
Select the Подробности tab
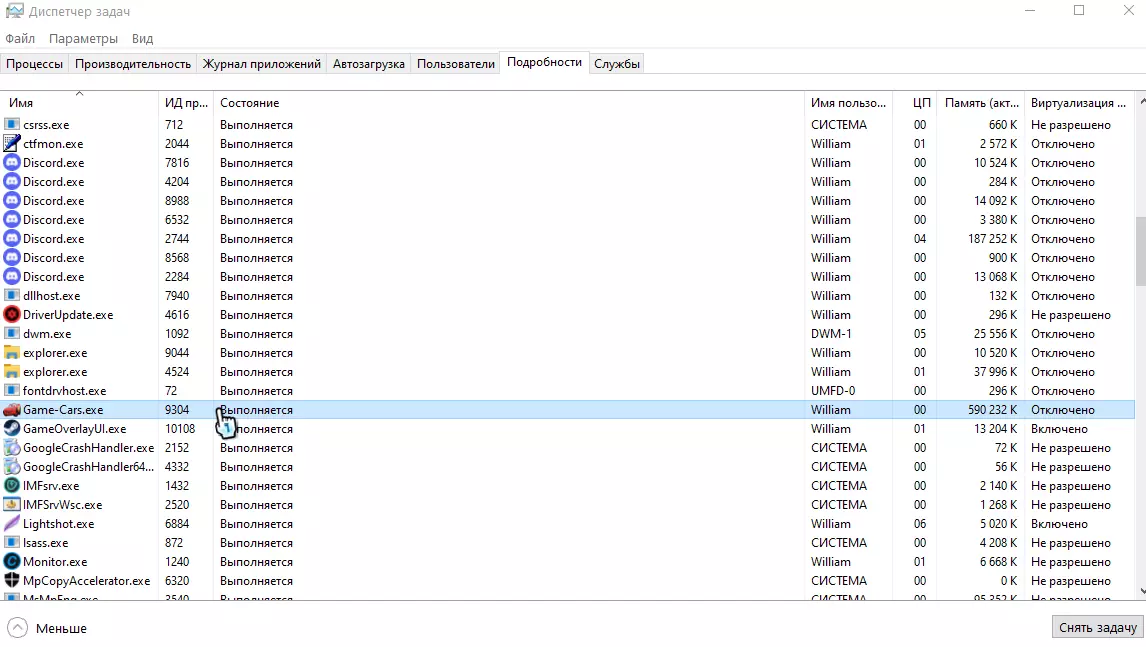[544, 62]
